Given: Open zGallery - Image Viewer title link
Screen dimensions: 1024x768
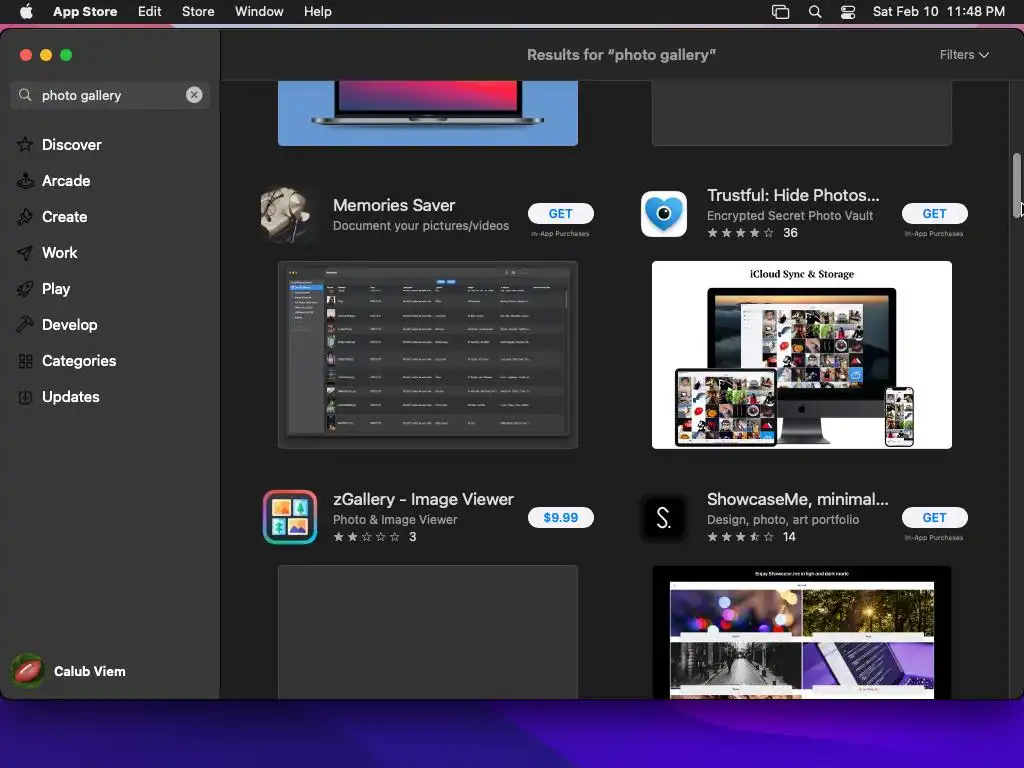Looking at the screenshot, I should [423, 500].
